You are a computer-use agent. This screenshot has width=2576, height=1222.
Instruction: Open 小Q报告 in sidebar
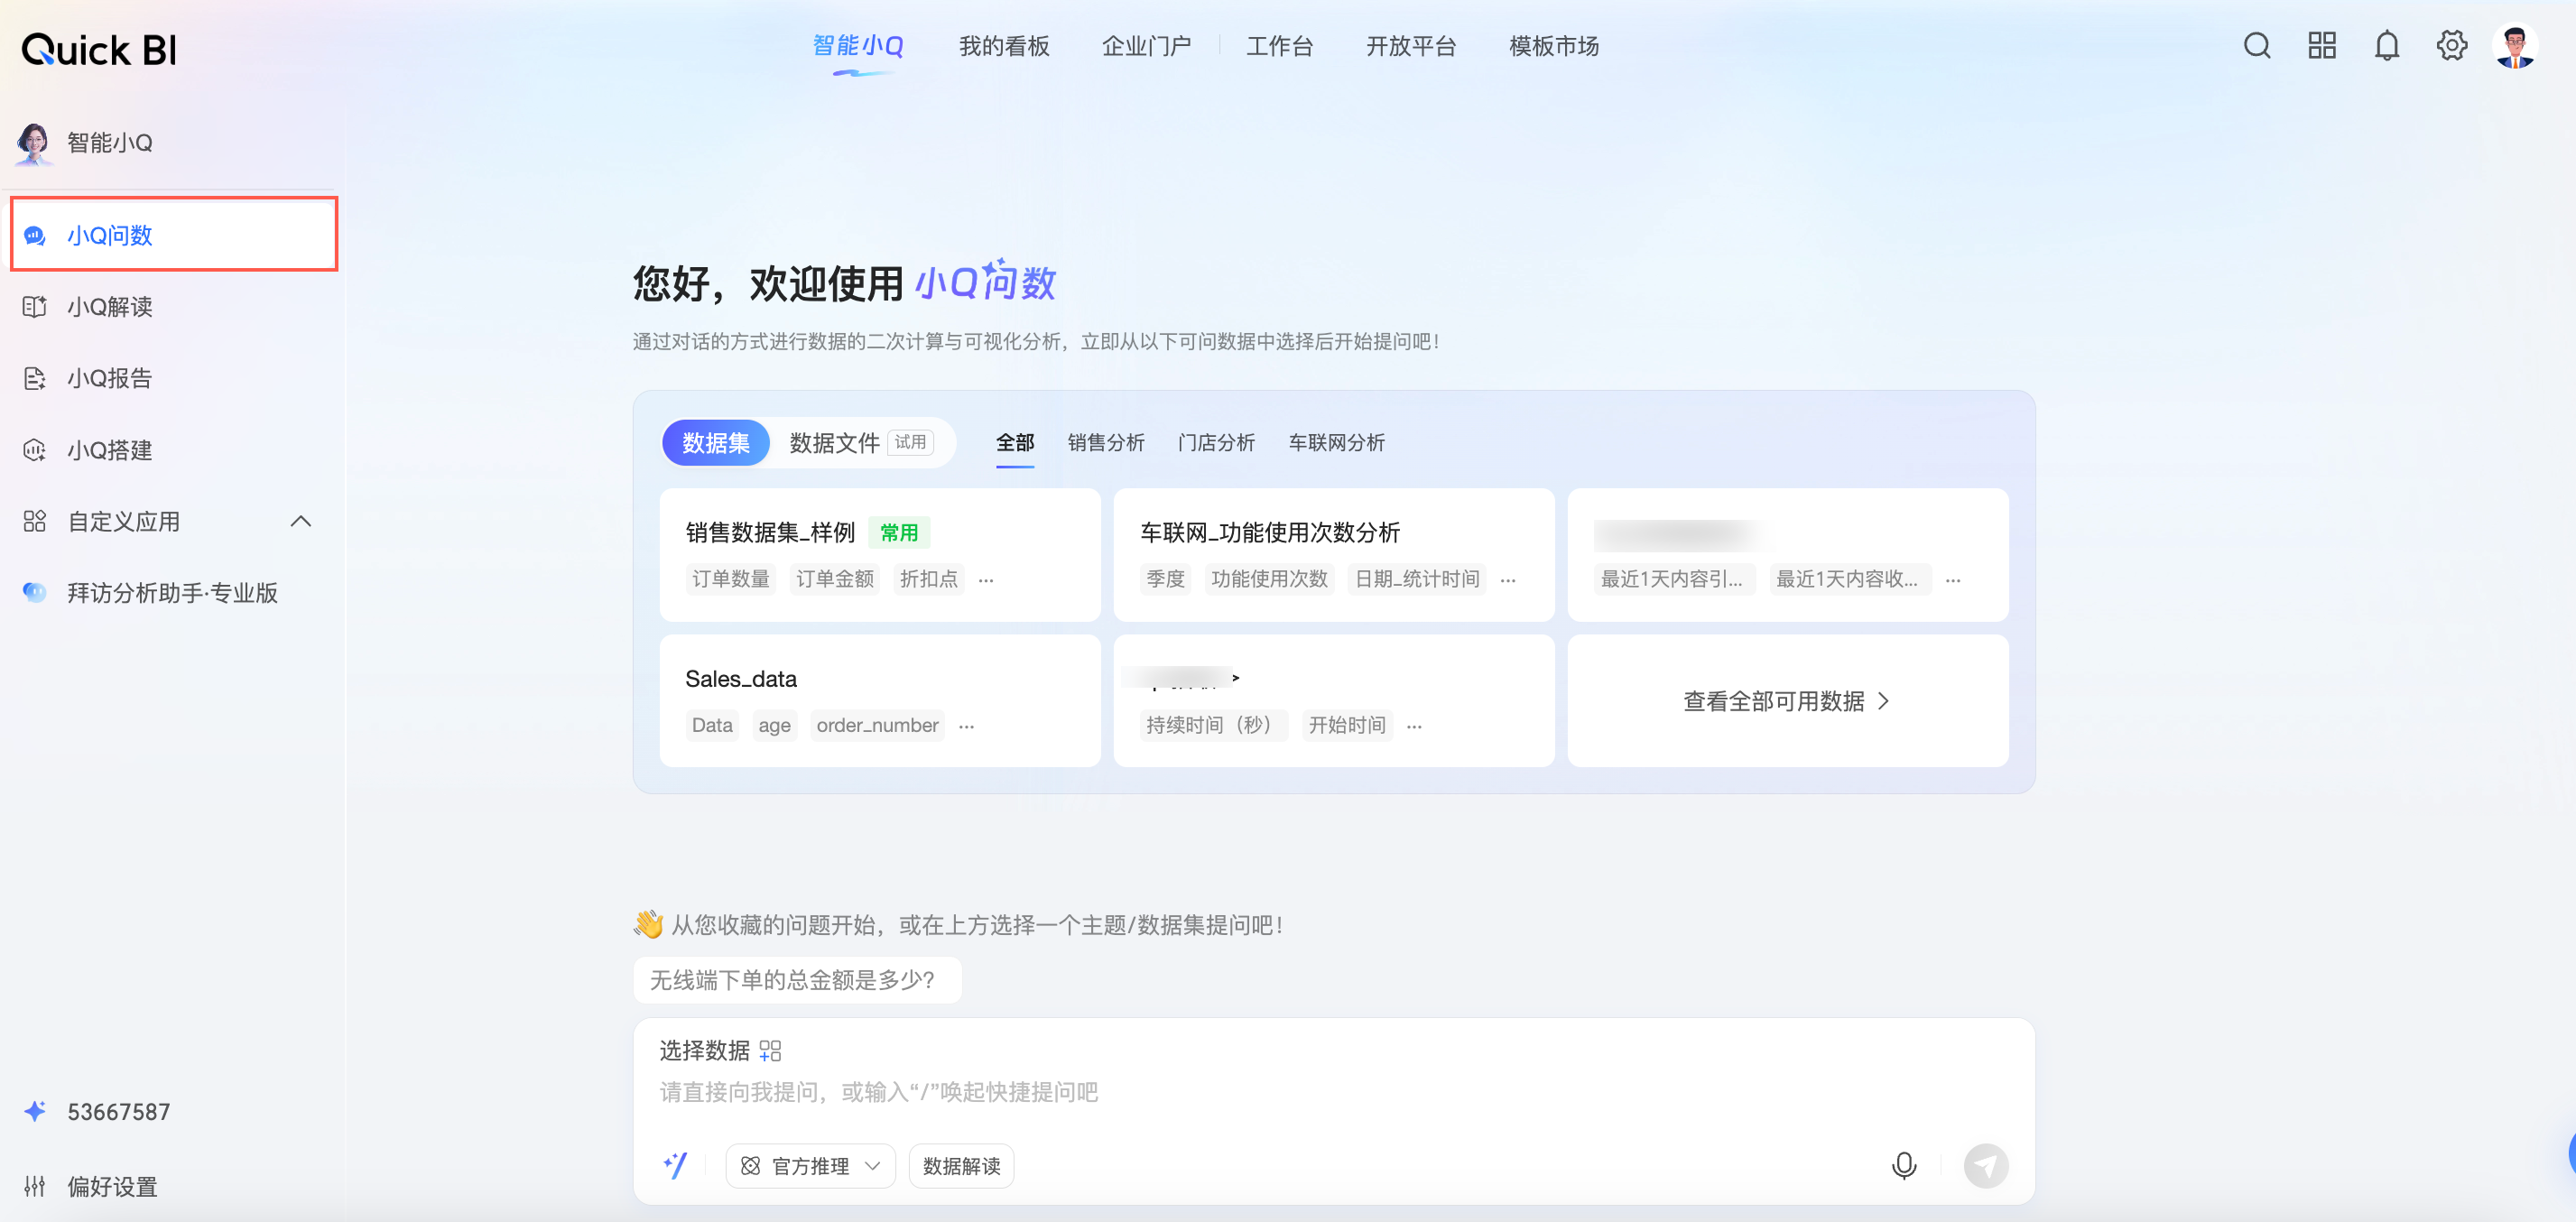pos(174,378)
